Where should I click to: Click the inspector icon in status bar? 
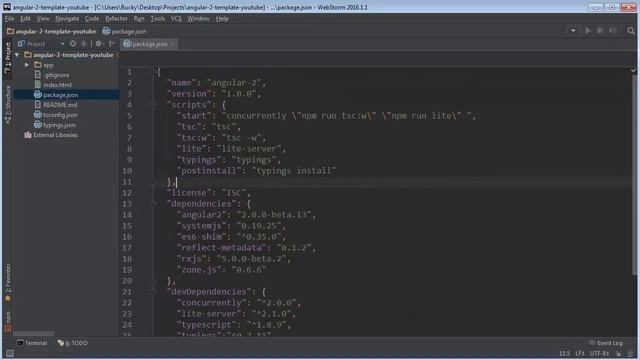pyautogui.click(x=631, y=353)
